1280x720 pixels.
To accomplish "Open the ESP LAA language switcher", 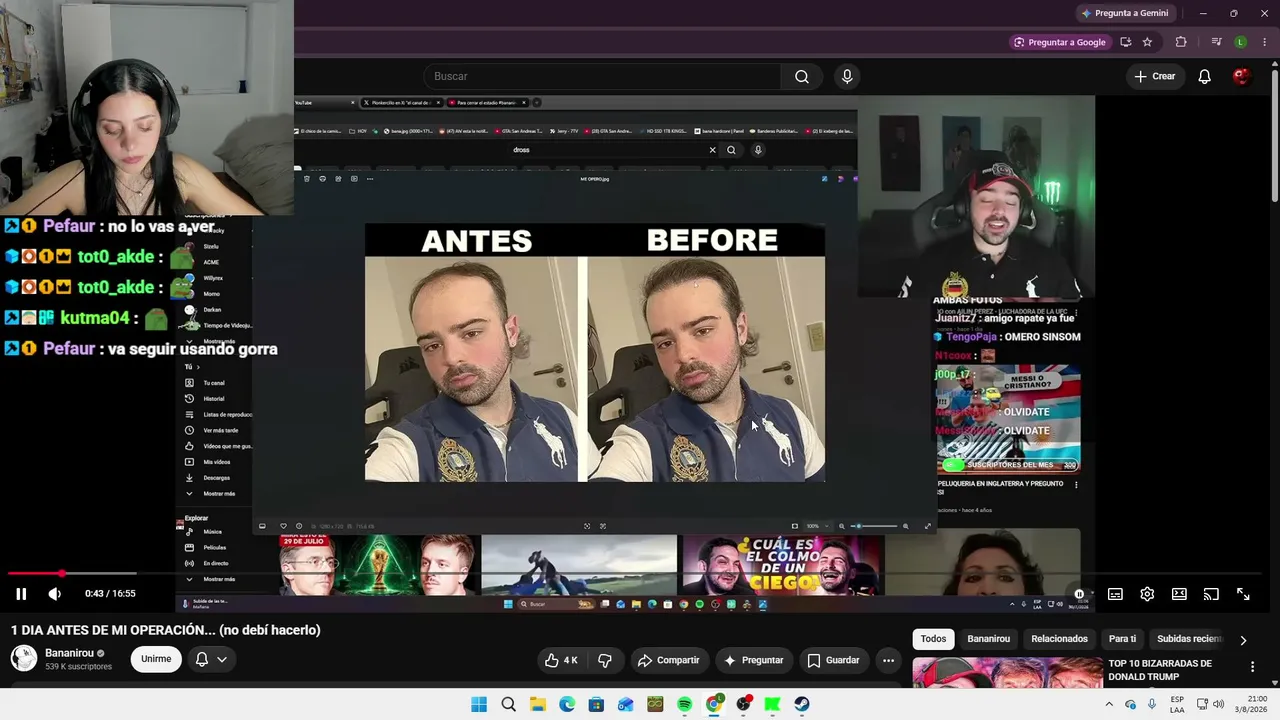I will pos(1177,704).
